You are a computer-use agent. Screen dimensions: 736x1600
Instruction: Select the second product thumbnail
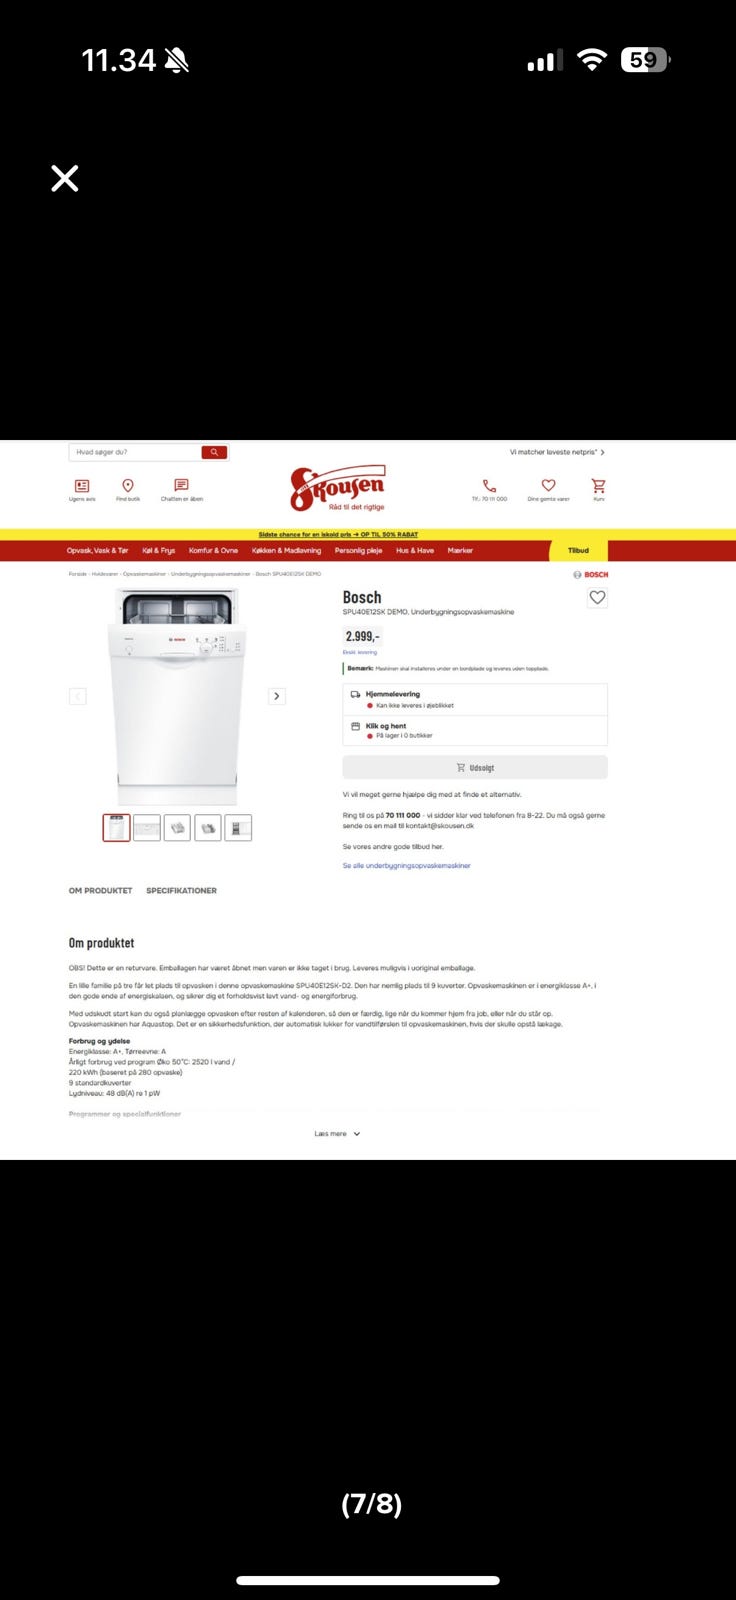[x=147, y=828]
